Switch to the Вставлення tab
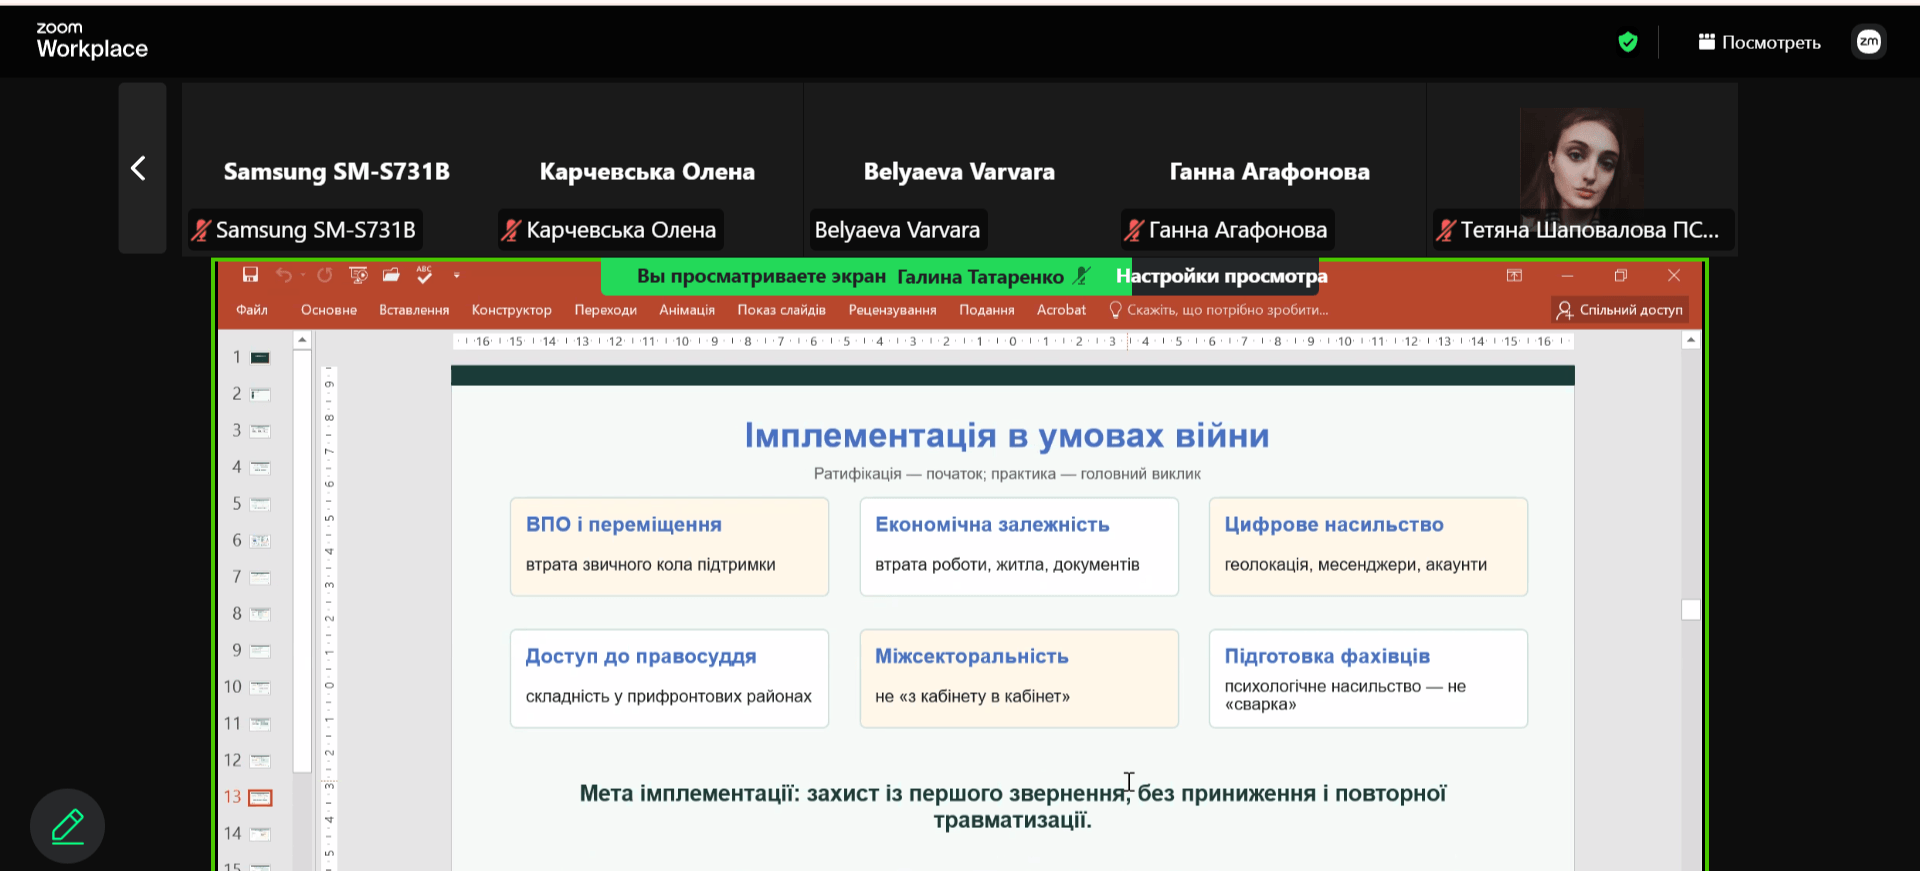Image resolution: width=1920 pixels, height=871 pixels. [x=414, y=310]
